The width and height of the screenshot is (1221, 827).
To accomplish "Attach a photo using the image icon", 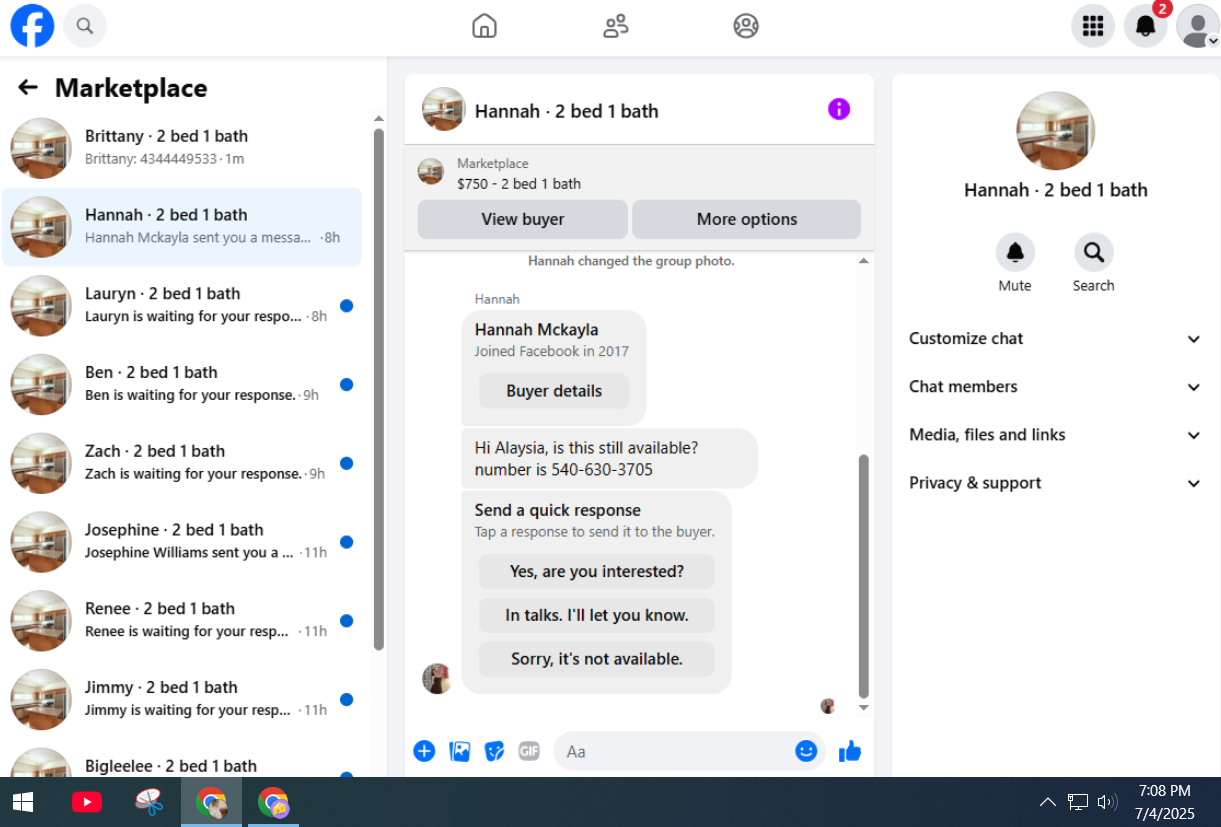I will pyautogui.click(x=460, y=751).
